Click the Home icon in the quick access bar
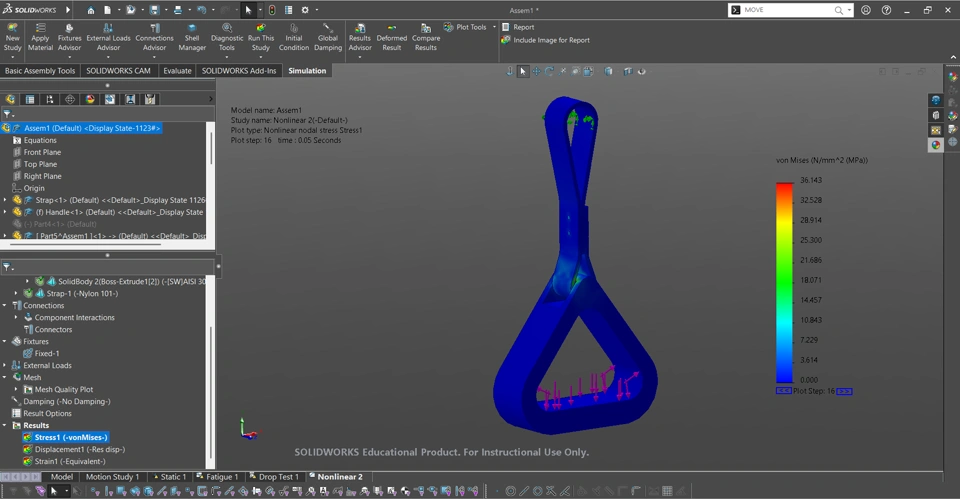 coord(91,10)
